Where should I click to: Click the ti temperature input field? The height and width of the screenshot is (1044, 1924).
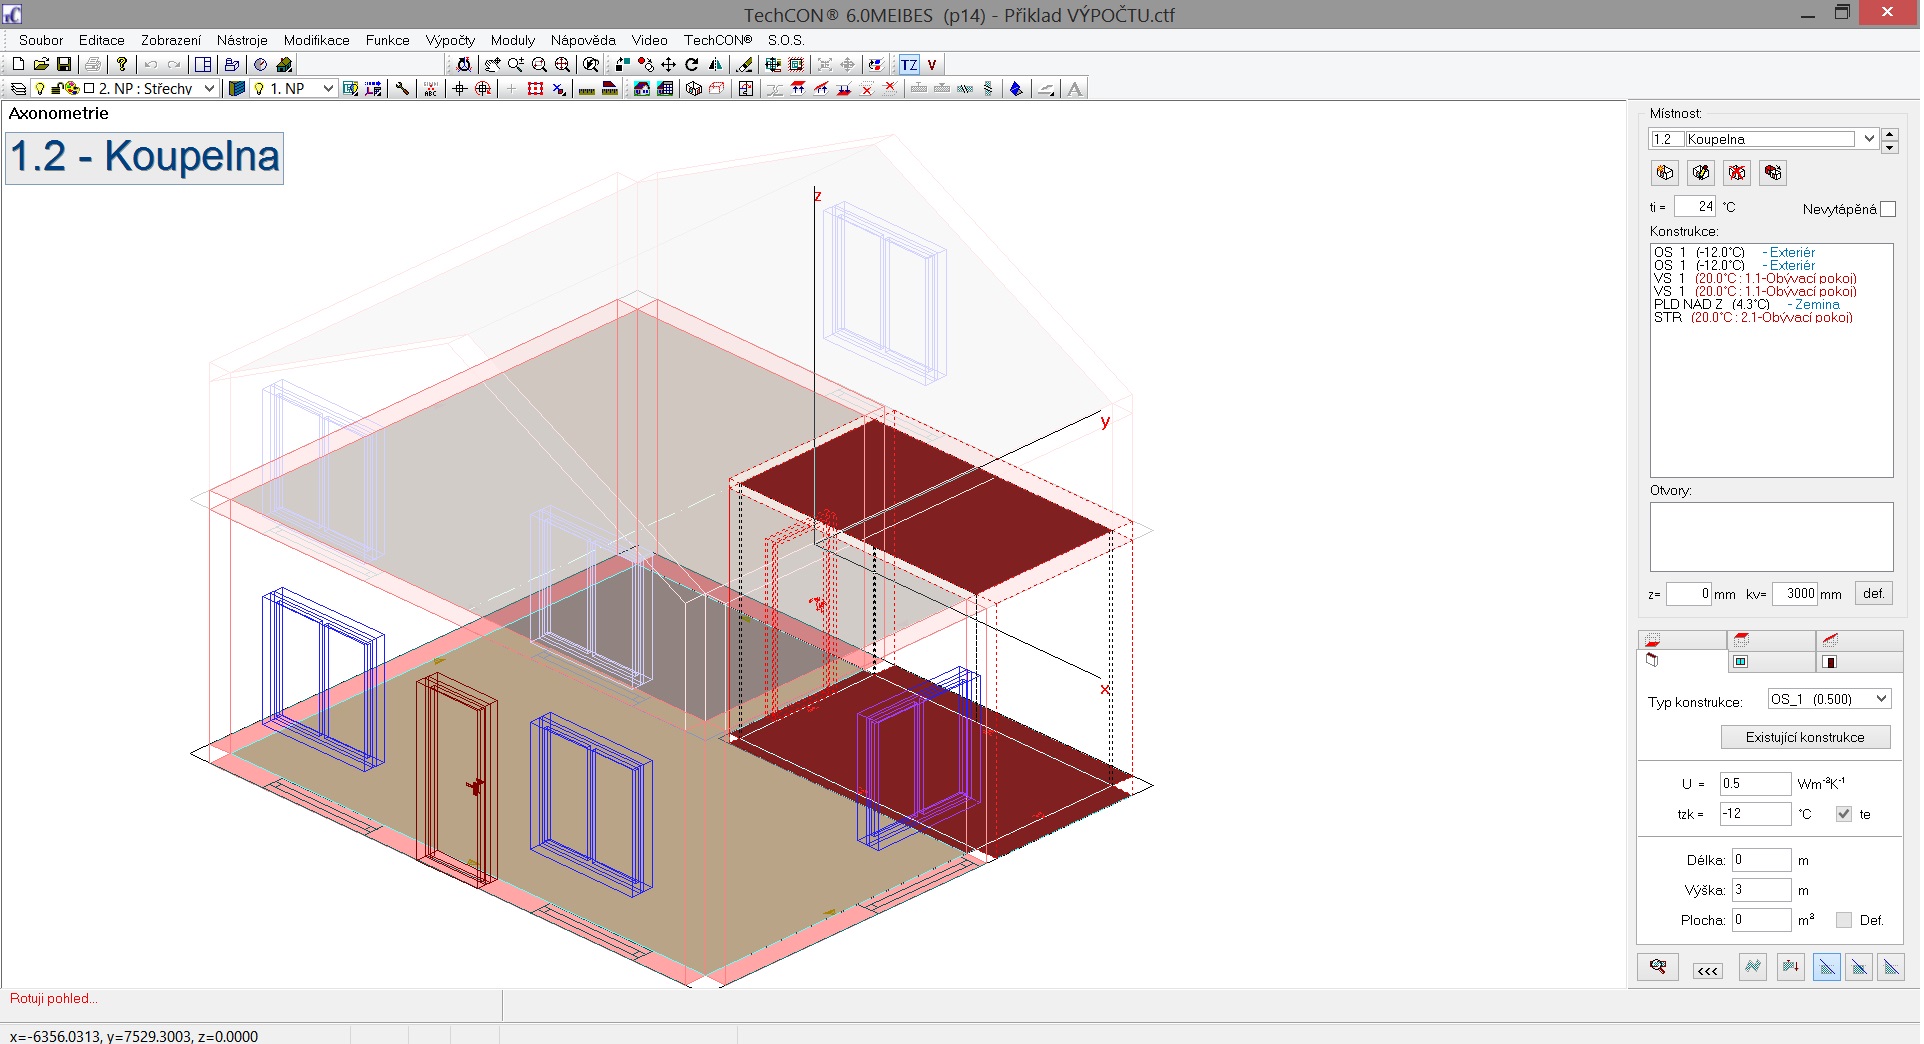coord(1696,207)
